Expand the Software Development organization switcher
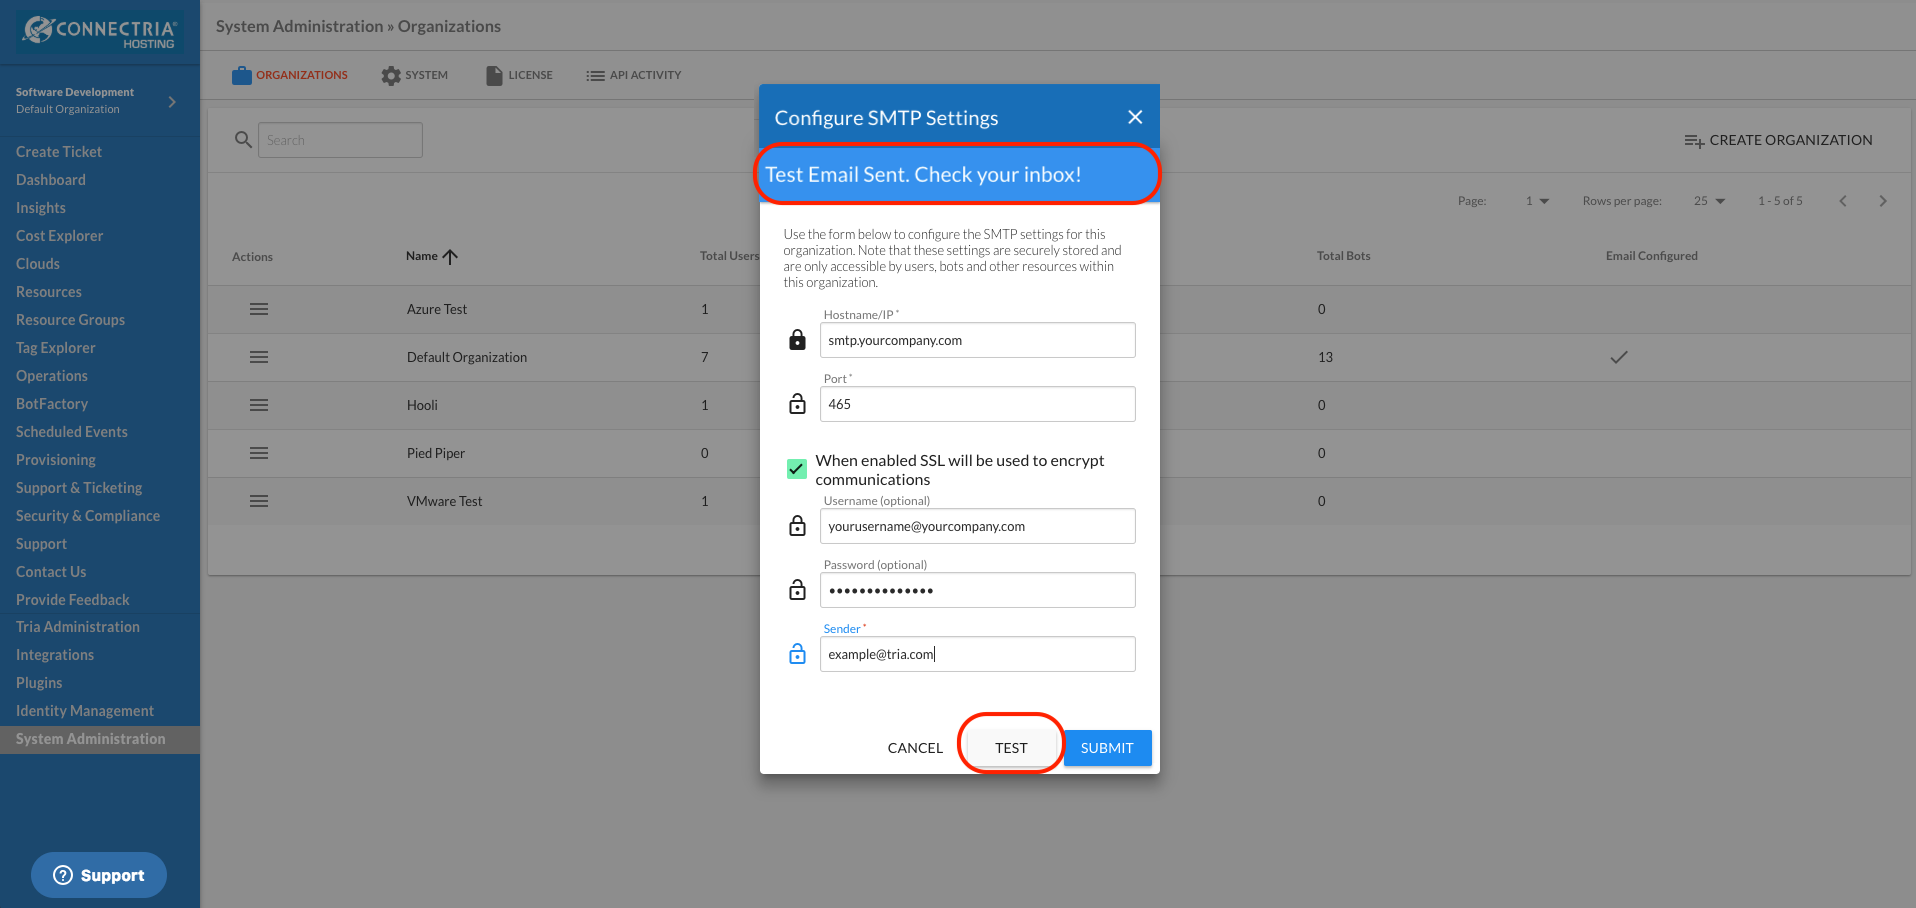This screenshot has width=1916, height=908. [x=172, y=101]
